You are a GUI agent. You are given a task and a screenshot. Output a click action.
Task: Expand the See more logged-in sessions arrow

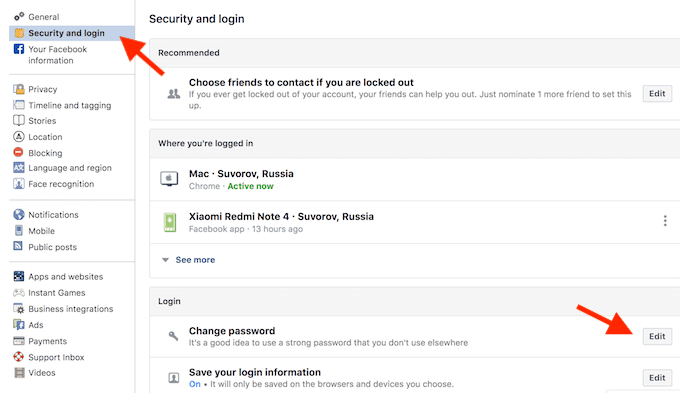tap(165, 260)
